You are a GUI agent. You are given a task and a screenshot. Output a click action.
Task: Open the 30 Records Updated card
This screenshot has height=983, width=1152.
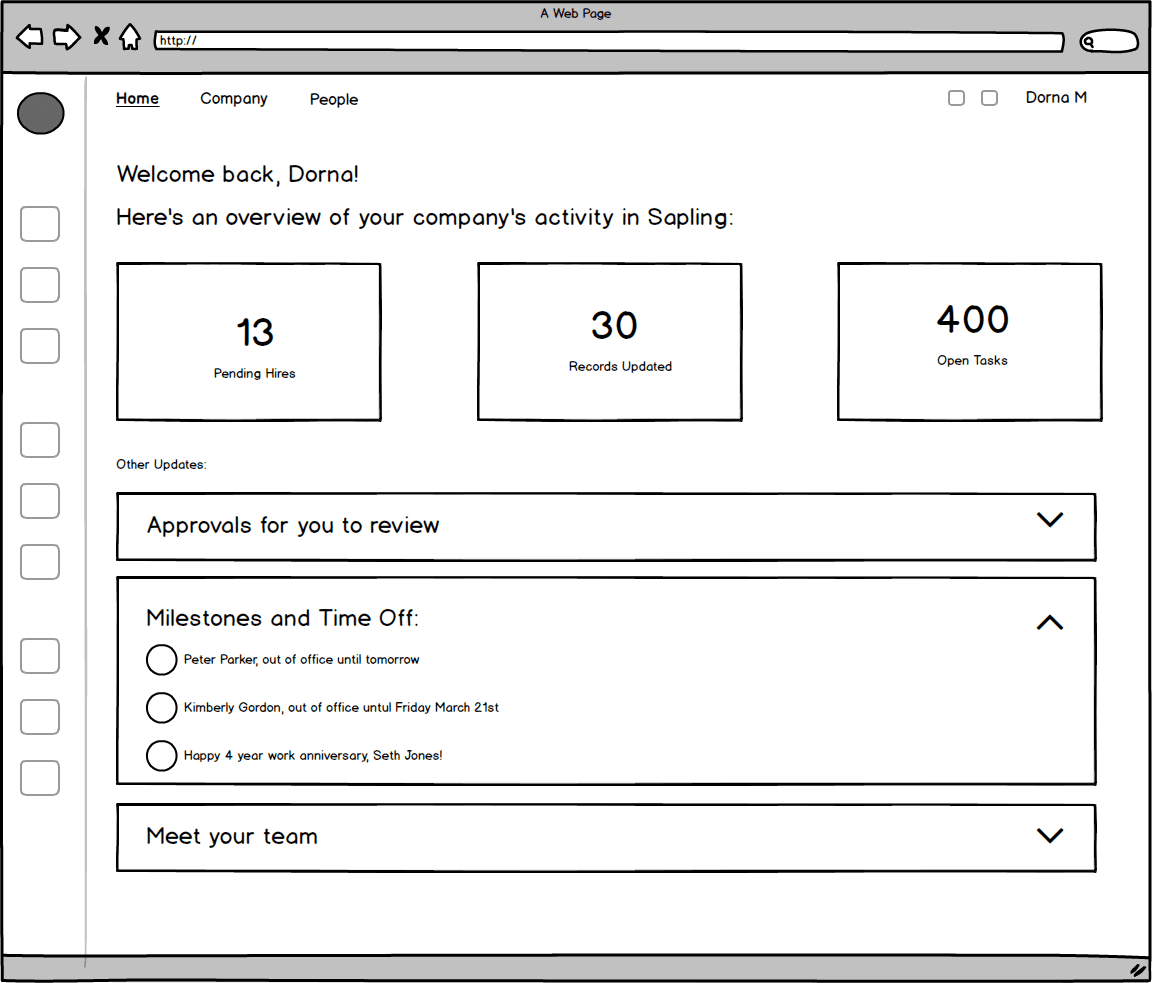(x=610, y=342)
